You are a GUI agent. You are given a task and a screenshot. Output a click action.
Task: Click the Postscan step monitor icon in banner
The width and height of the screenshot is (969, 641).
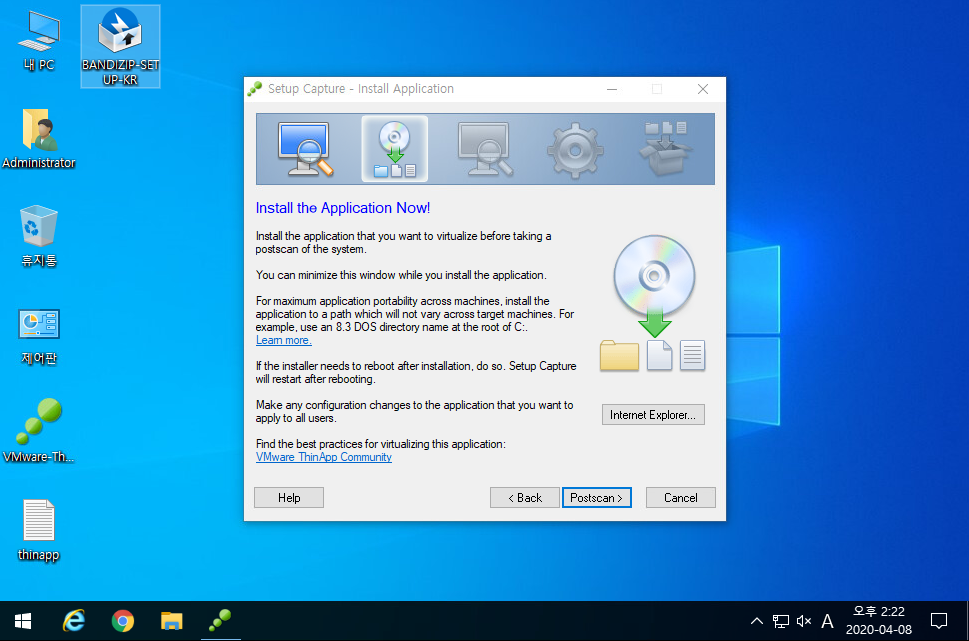485,149
